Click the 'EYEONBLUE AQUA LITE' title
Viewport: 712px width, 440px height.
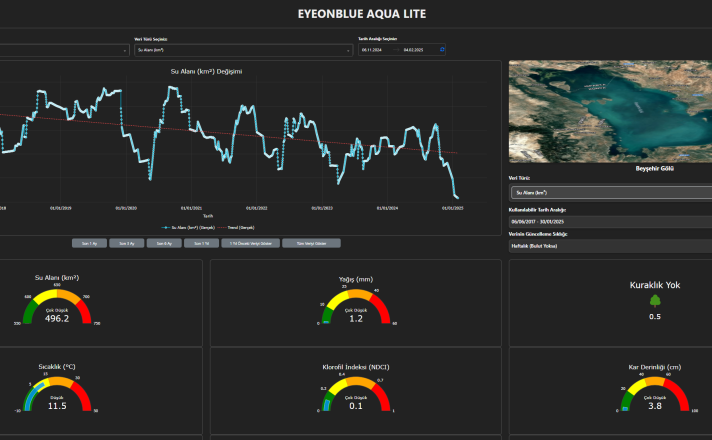tap(362, 14)
